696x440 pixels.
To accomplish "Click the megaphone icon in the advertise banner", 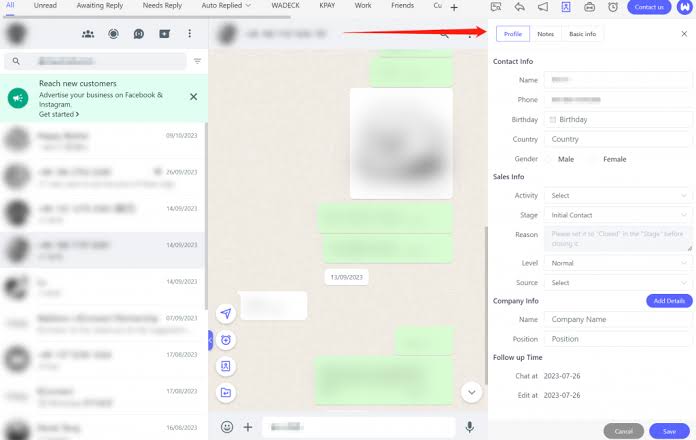I will pos(18,98).
